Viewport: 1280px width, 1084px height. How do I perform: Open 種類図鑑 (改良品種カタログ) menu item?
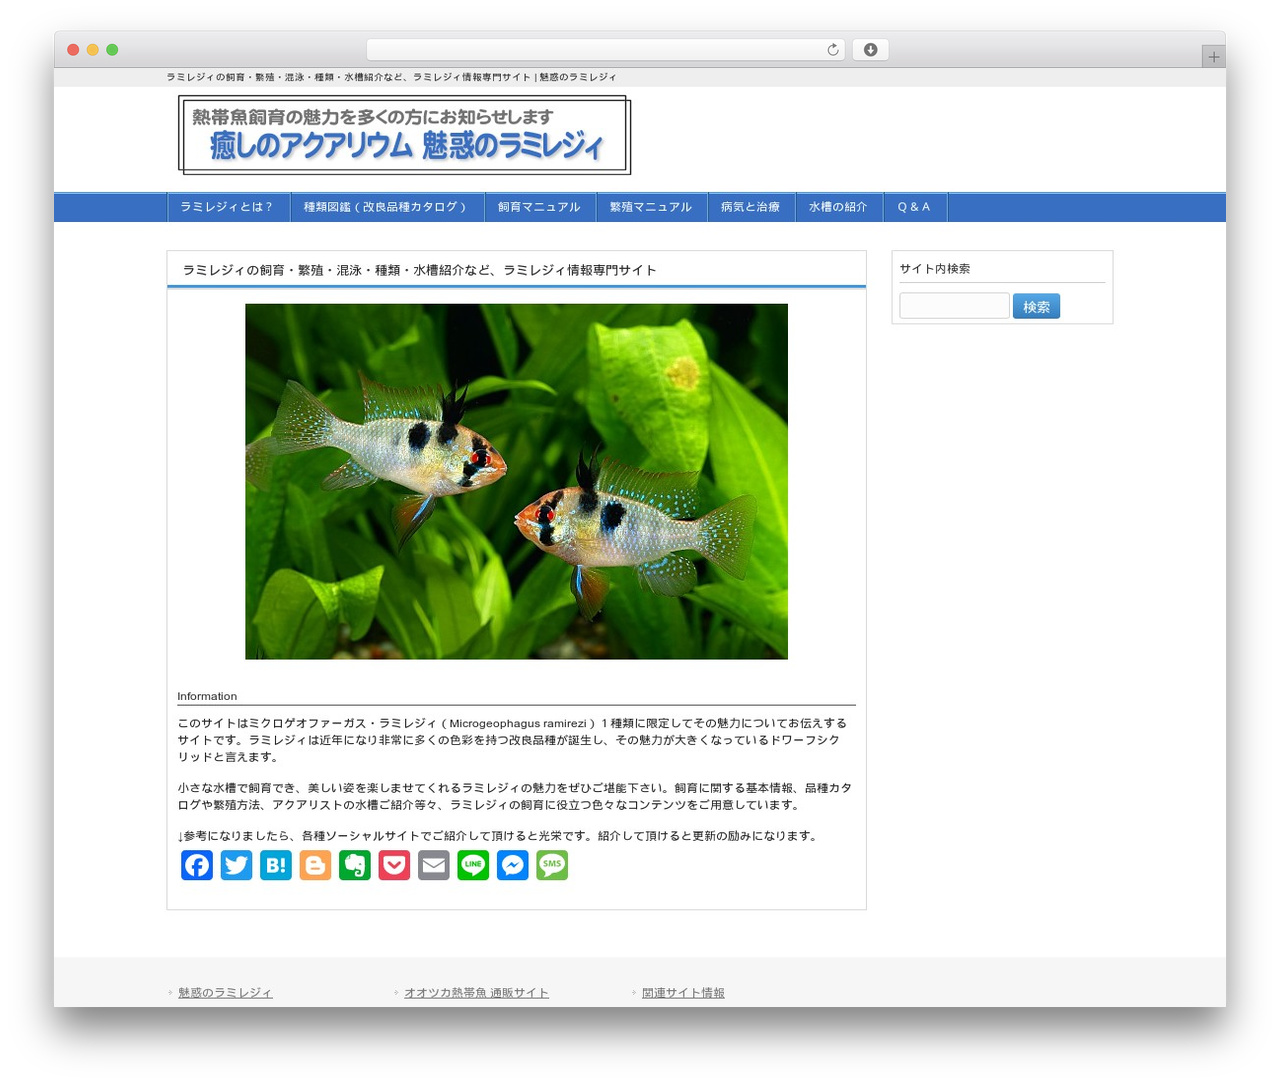(386, 207)
